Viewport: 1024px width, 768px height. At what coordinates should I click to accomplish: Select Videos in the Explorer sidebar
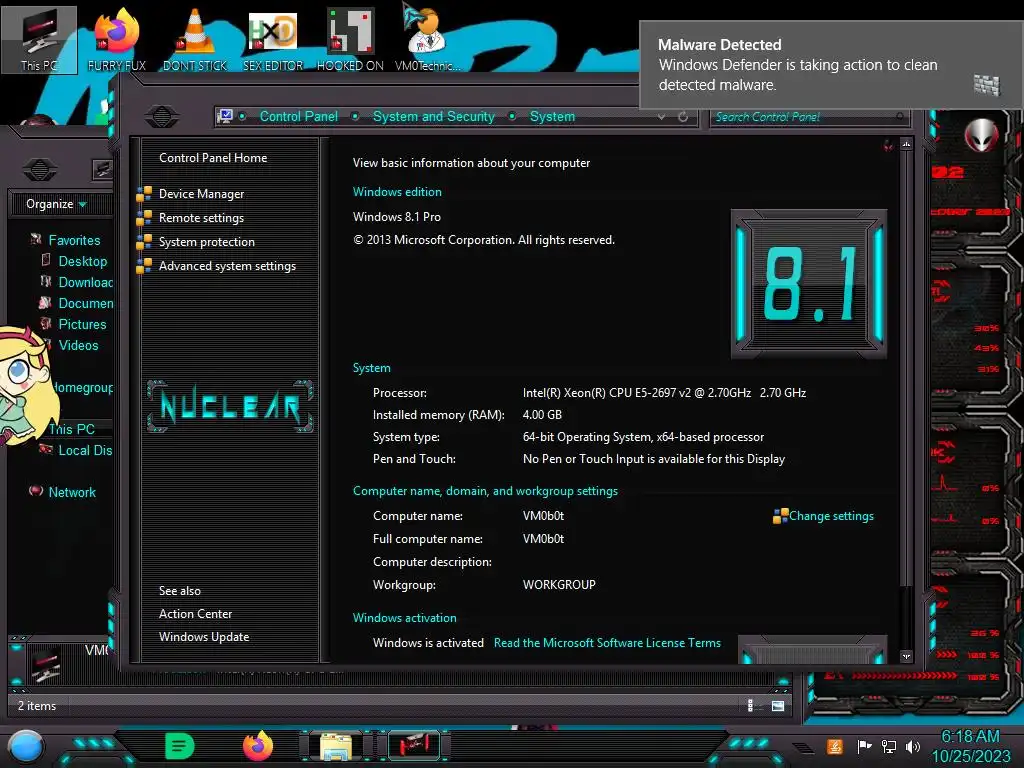tap(78, 345)
